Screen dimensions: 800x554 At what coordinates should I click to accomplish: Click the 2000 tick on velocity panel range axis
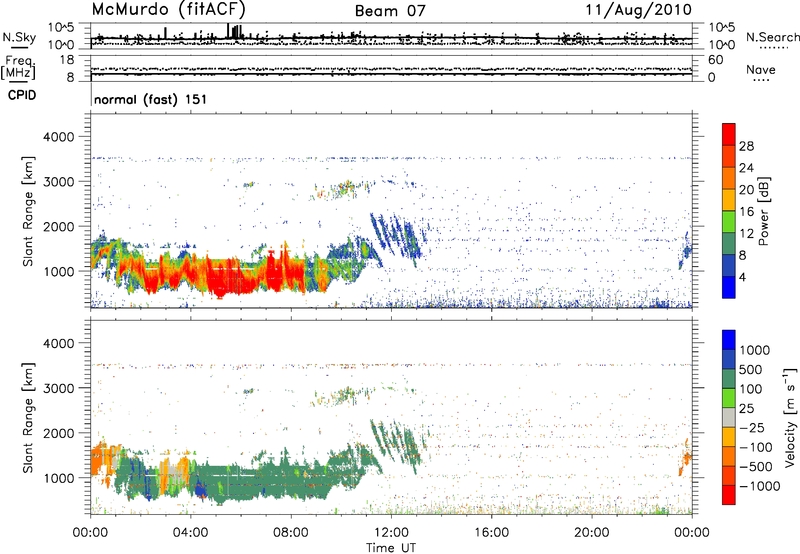(x=58, y=433)
